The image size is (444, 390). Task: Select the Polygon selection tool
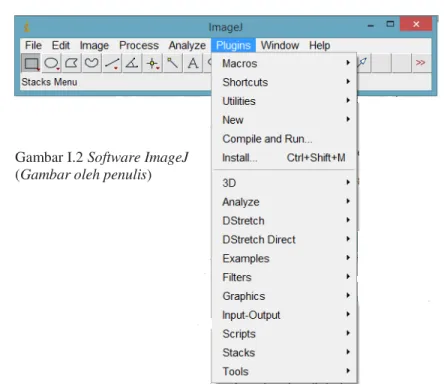coord(71,63)
